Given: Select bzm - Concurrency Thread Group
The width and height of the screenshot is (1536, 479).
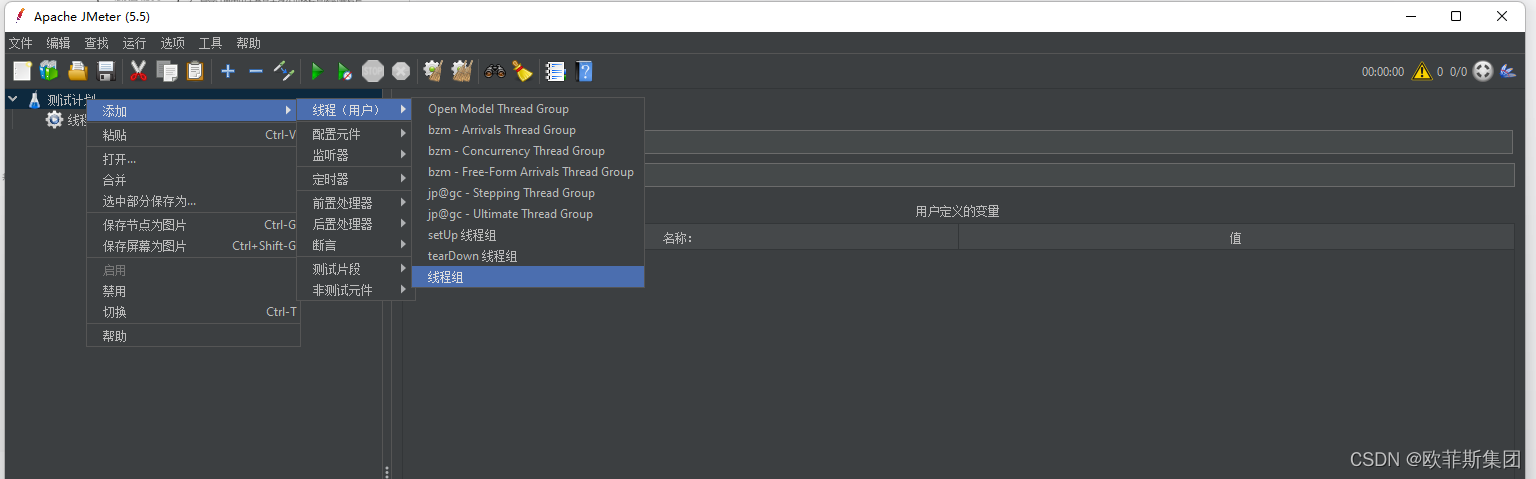Looking at the screenshot, I should (528, 151).
